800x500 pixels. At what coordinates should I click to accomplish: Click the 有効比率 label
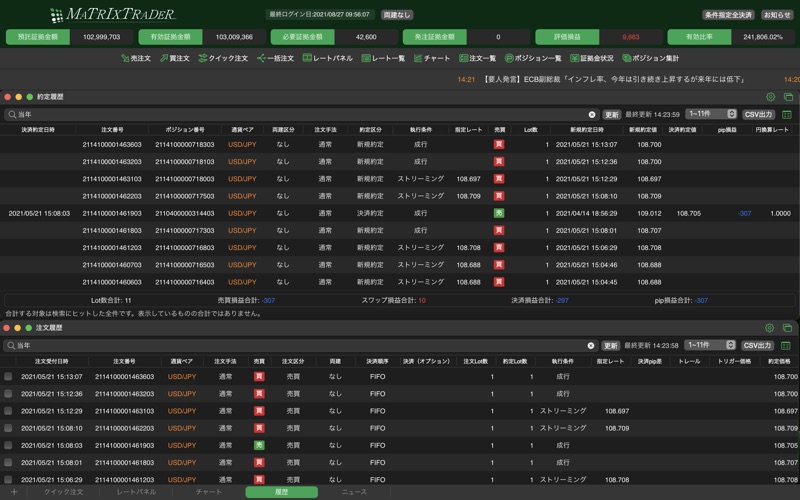pos(699,37)
